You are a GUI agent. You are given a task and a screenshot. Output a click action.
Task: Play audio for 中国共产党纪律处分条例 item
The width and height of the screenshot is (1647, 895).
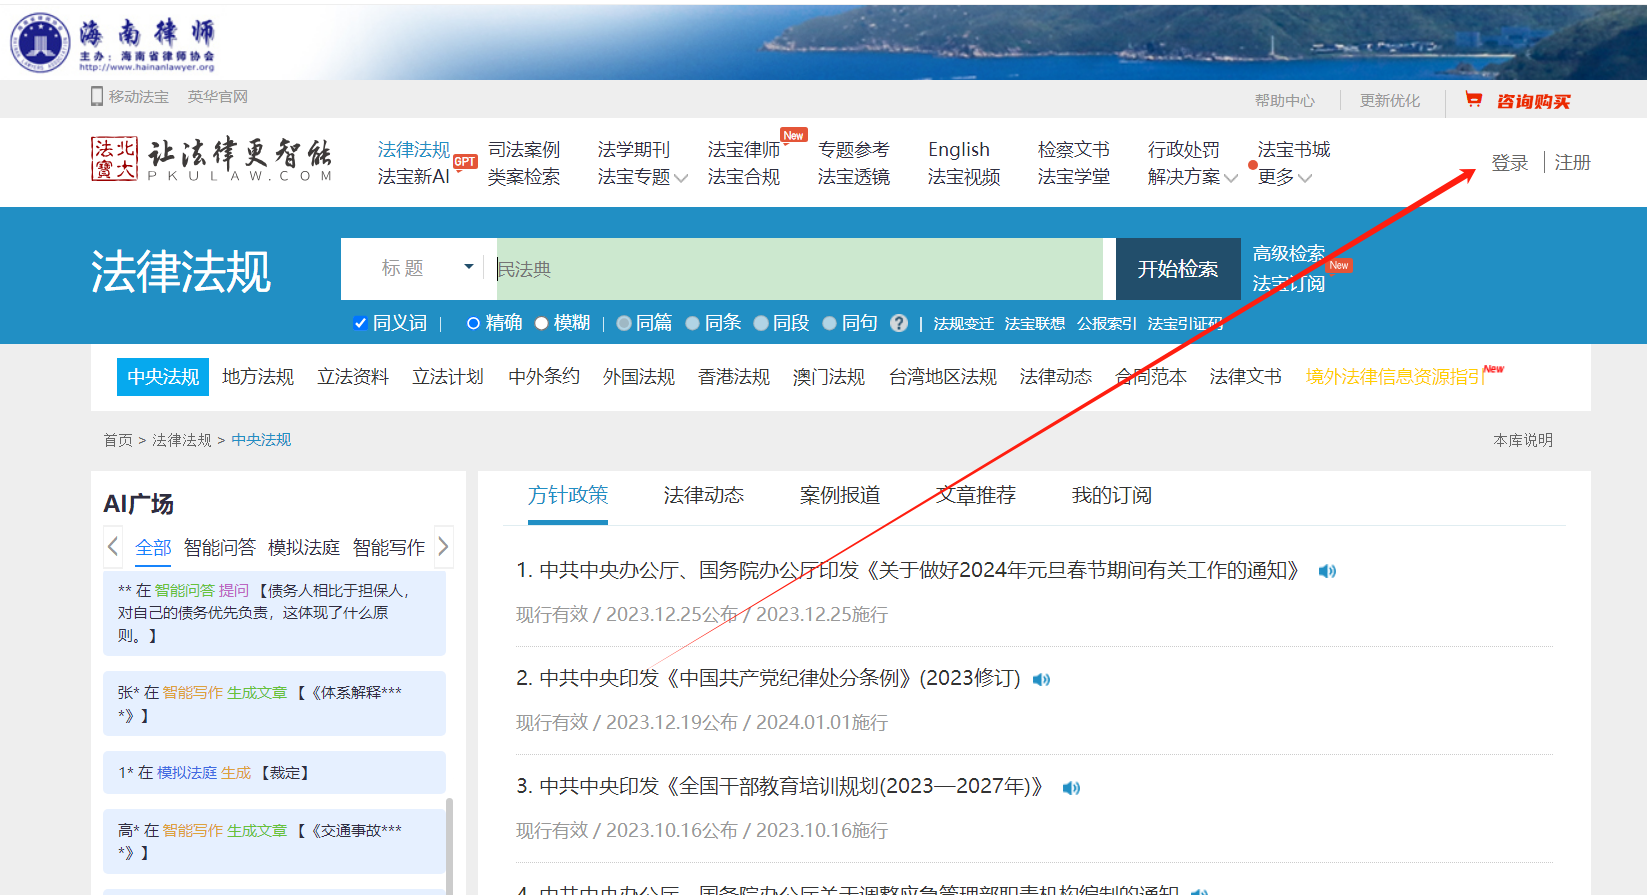coord(1041,679)
